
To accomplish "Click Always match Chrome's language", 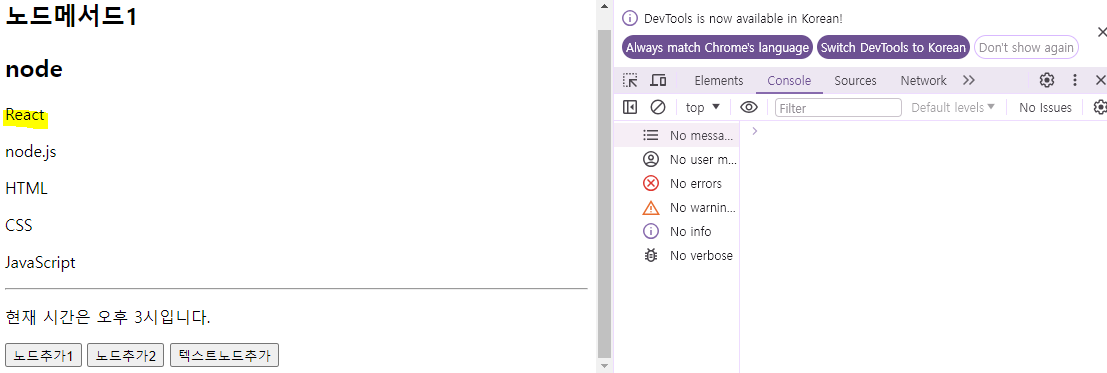I will coord(717,48).
